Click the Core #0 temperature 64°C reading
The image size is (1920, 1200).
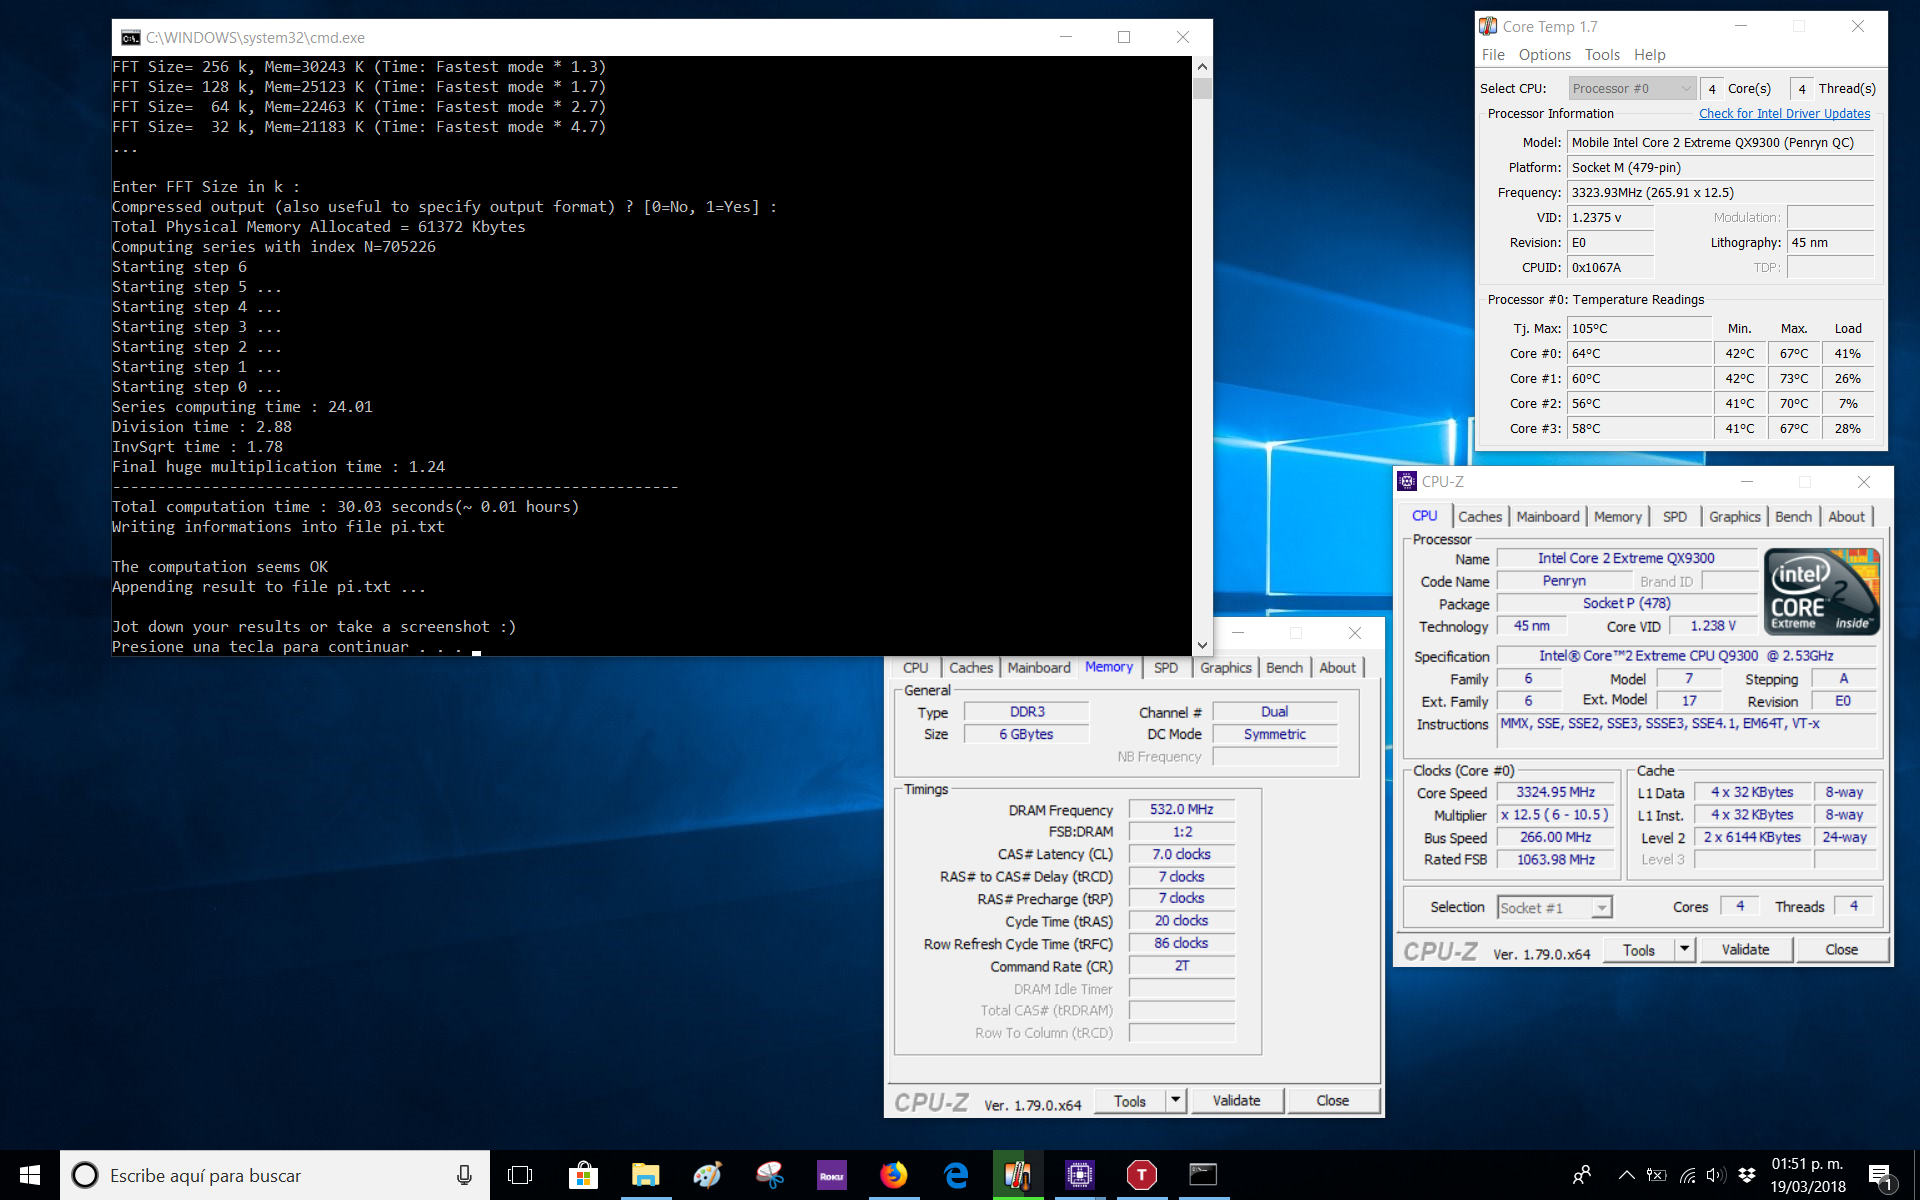click(1639, 354)
